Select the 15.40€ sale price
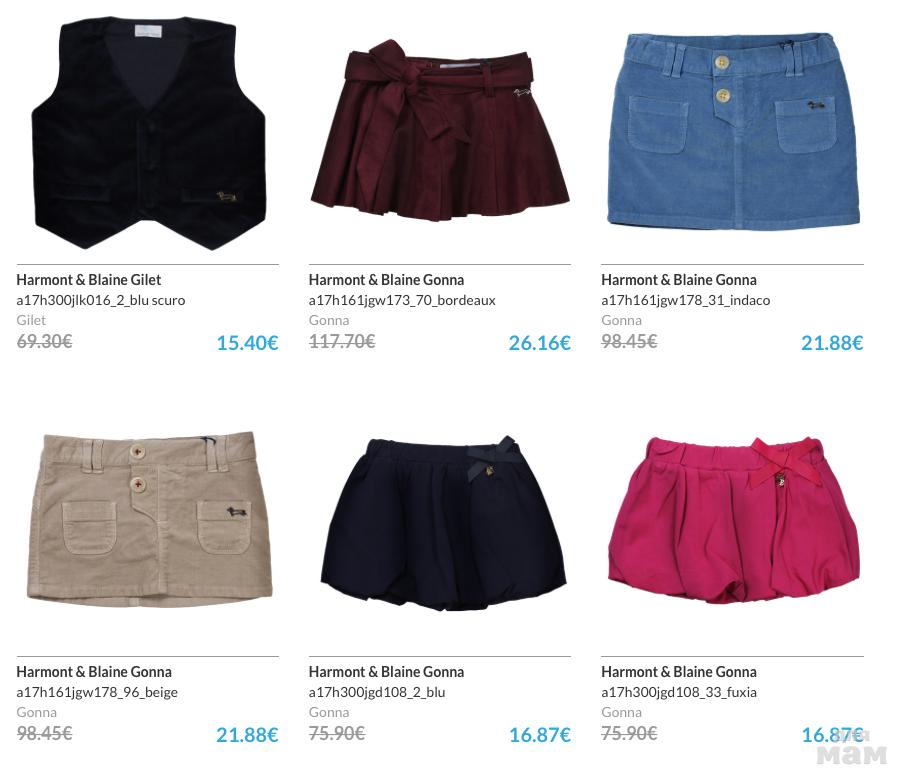The image size is (902, 779). click(x=247, y=343)
